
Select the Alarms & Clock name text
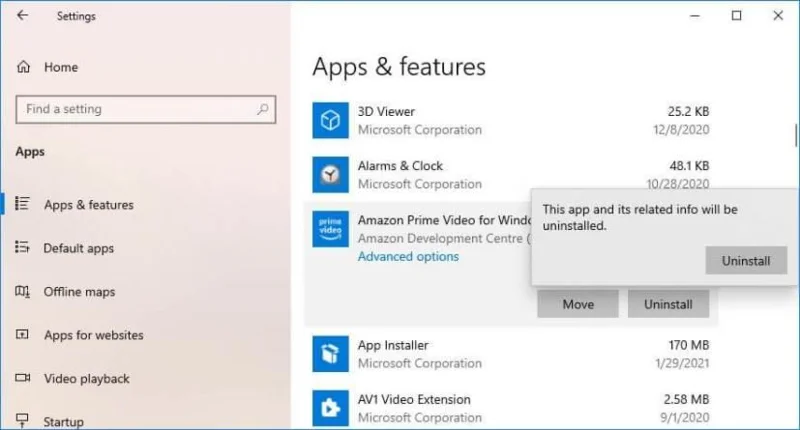(400, 166)
